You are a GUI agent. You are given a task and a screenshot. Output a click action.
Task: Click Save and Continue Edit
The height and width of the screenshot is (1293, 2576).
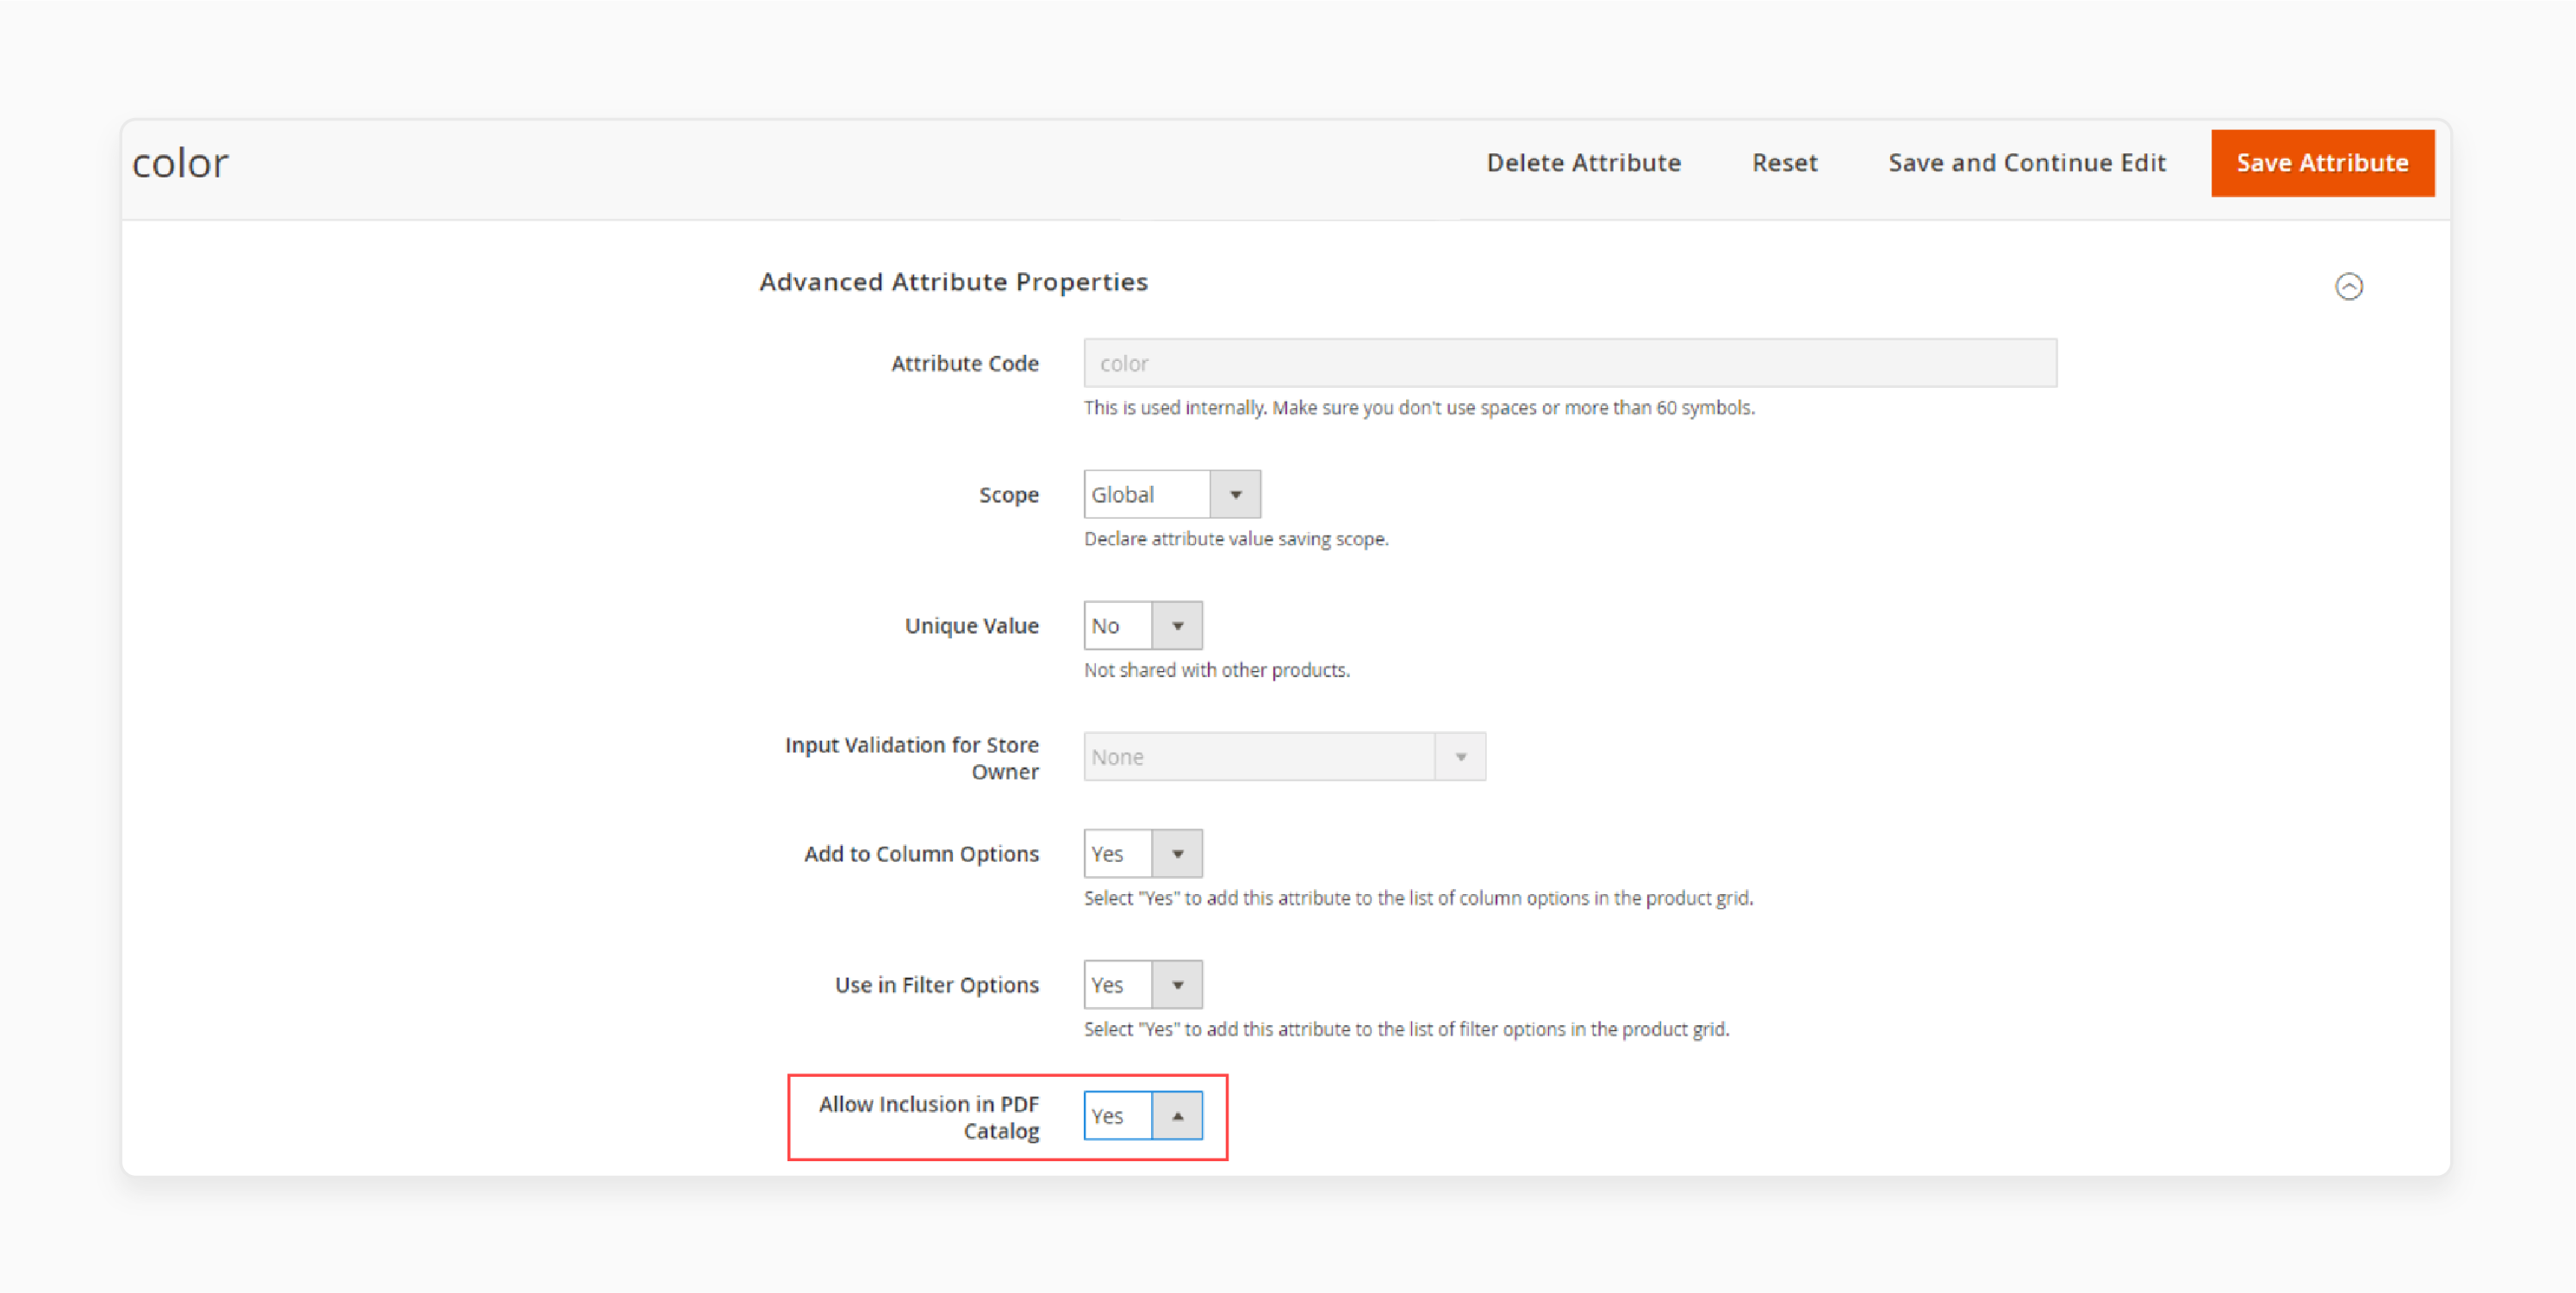pos(2026,163)
